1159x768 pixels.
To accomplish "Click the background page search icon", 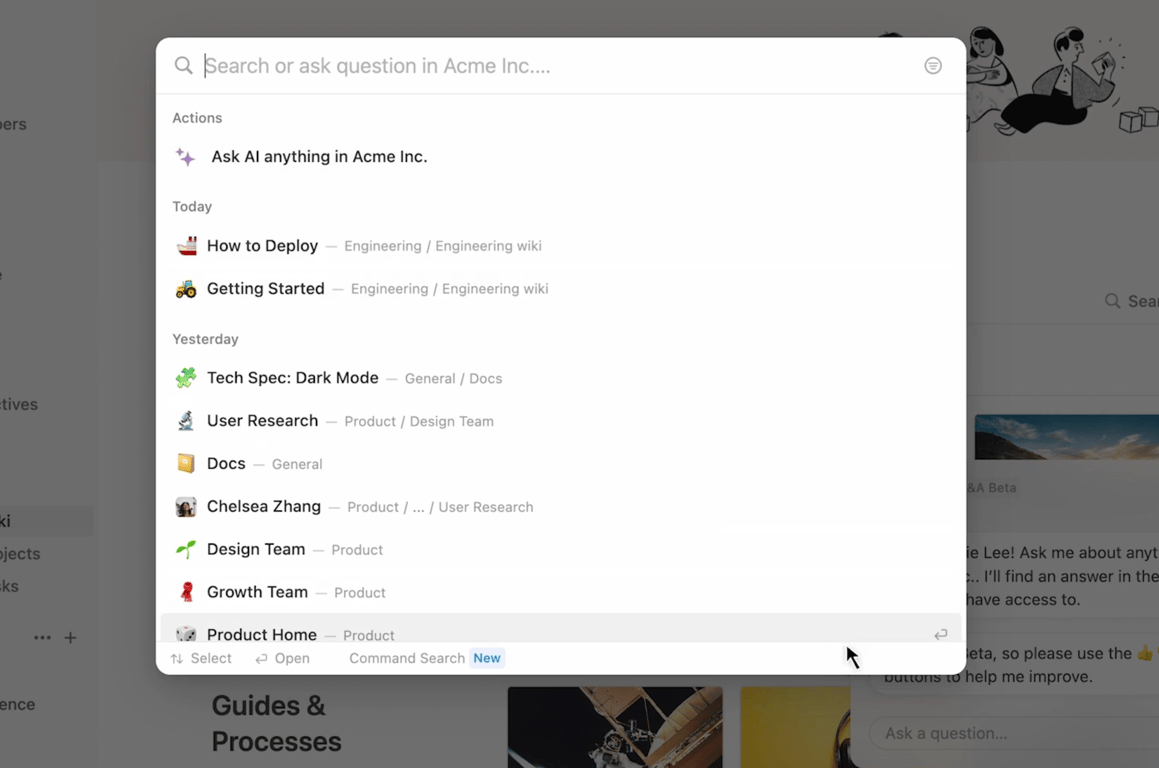I will click(x=1112, y=301).
